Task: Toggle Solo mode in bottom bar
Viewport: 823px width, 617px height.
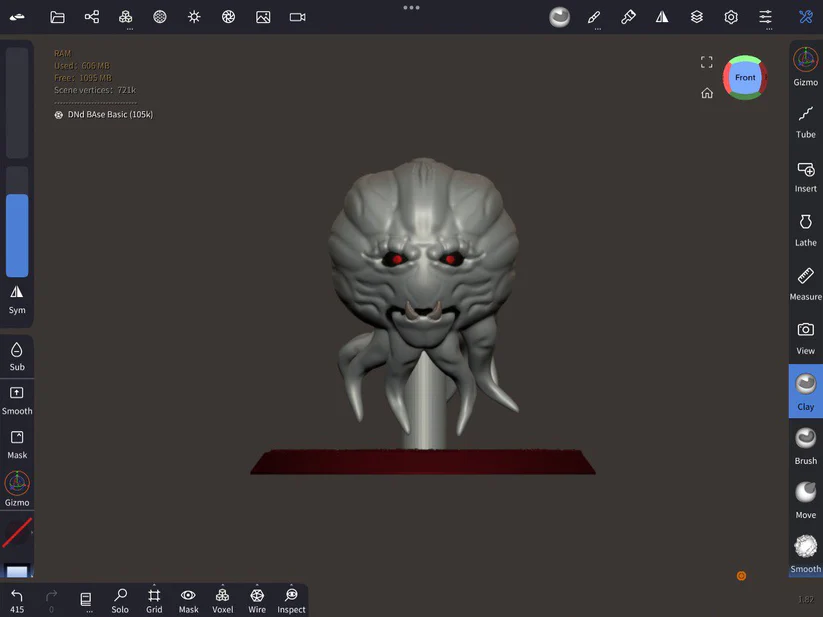Action: [x=120, y=601]
